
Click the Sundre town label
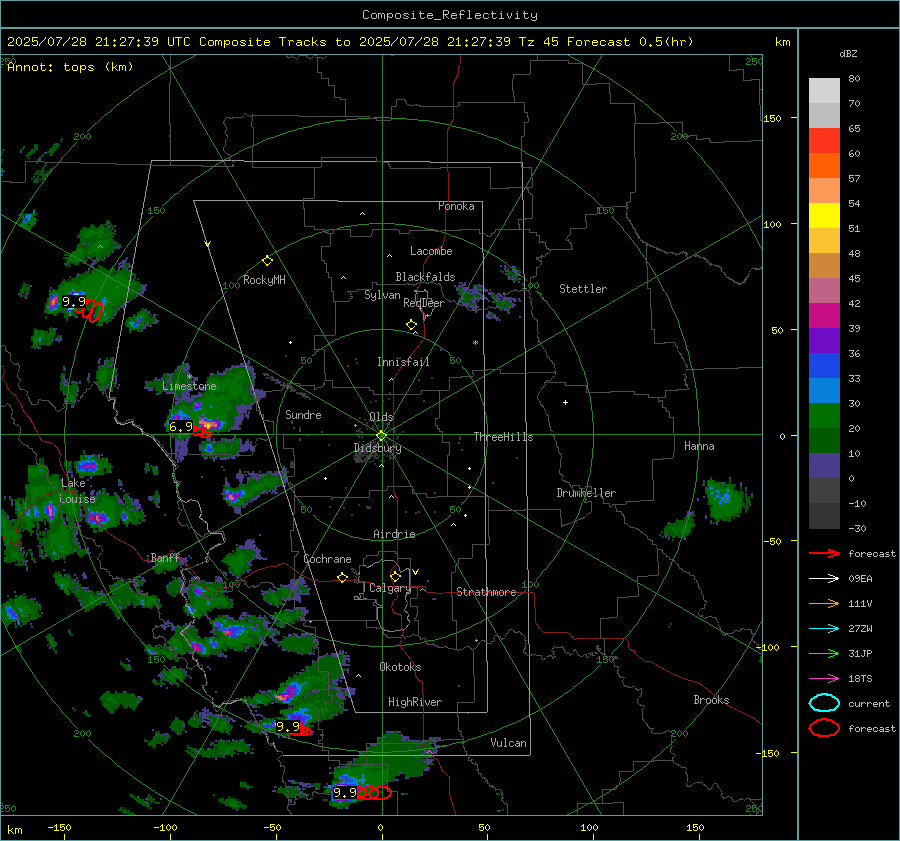(303, 415)
